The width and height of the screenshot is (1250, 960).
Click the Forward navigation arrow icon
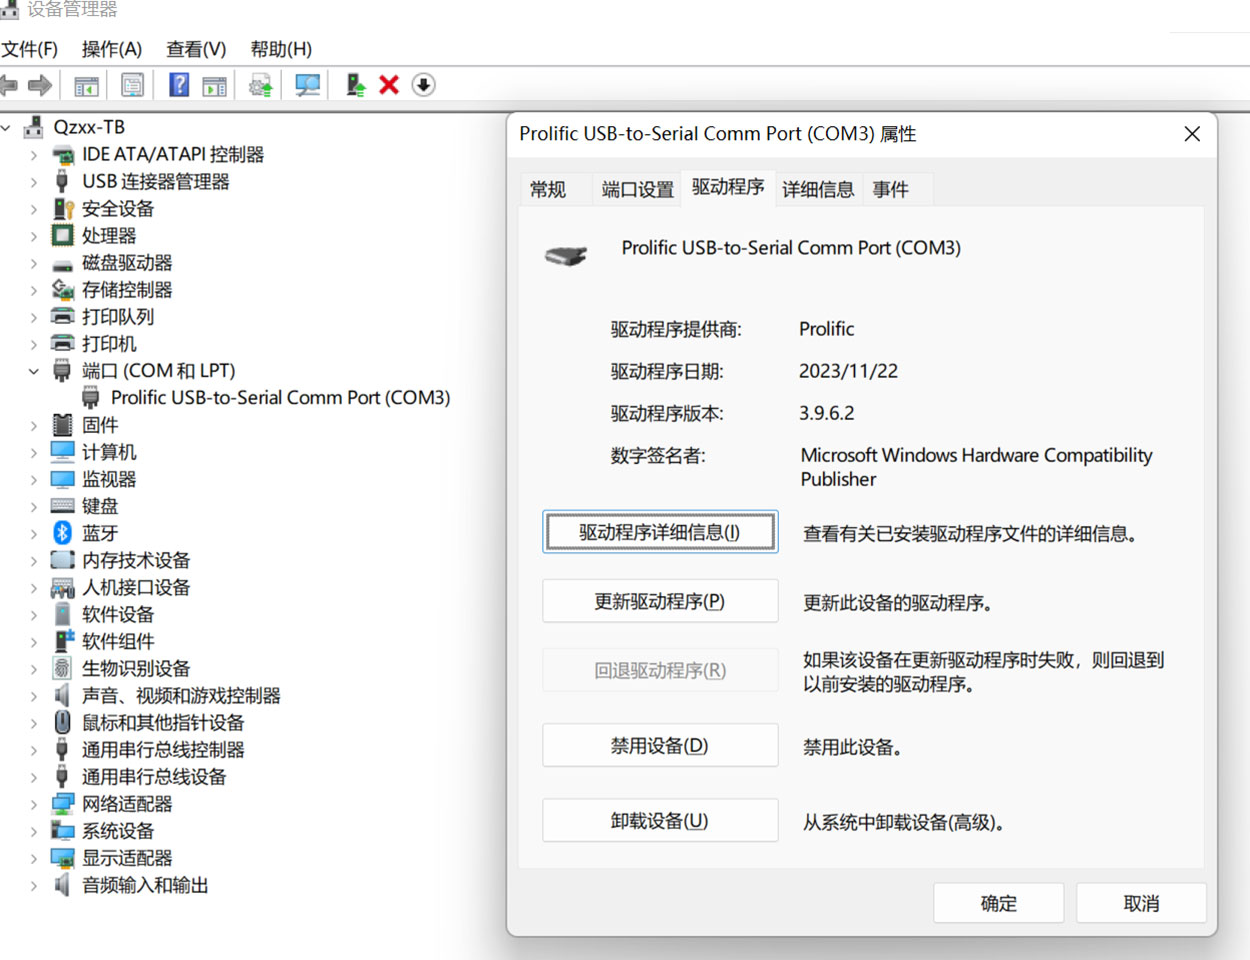(x=40, y=85)
